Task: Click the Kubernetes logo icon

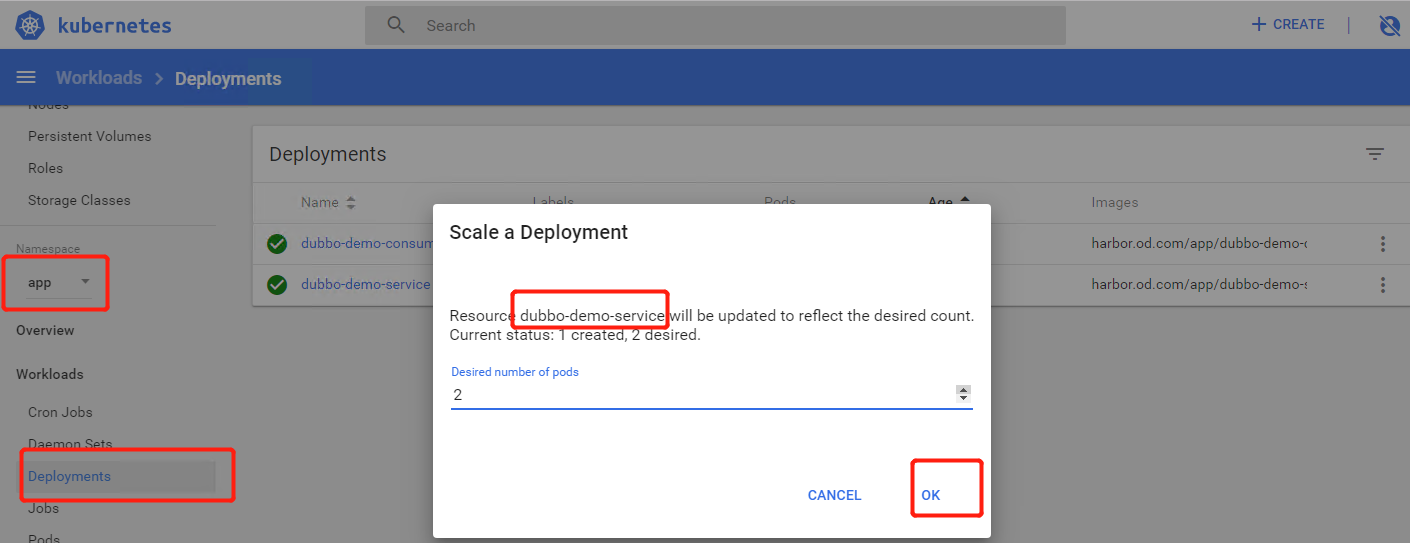Action: tap(30, 25)
